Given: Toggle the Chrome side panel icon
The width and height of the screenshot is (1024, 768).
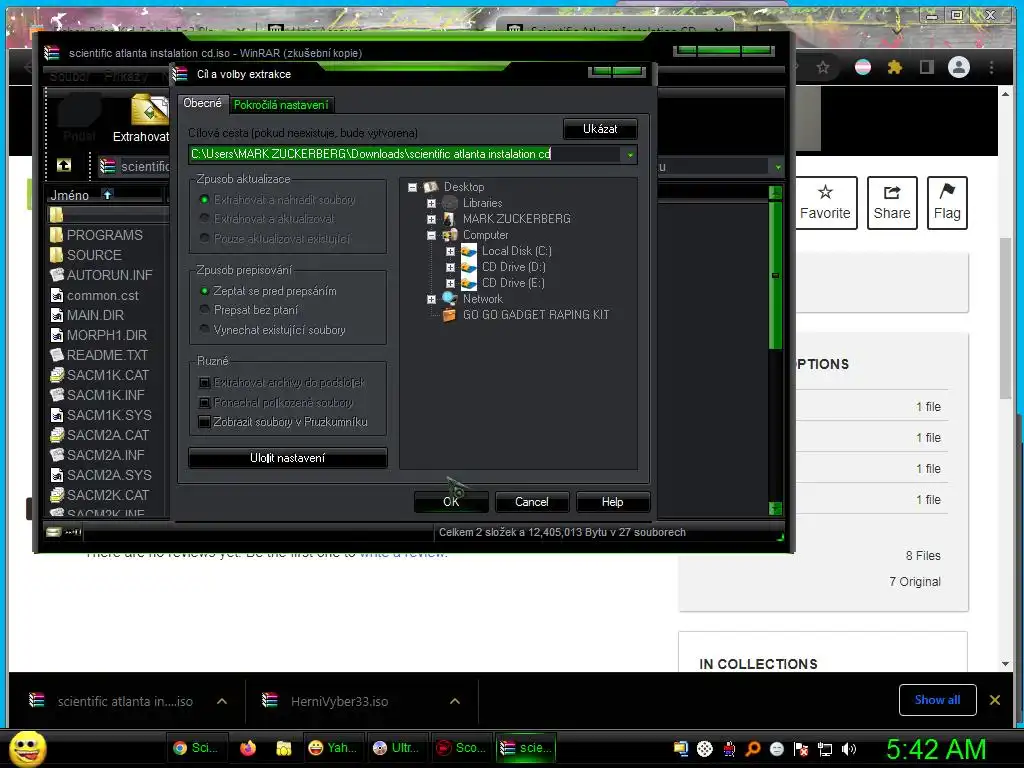Looking at the screenshot, I should [x=927, y=67].
